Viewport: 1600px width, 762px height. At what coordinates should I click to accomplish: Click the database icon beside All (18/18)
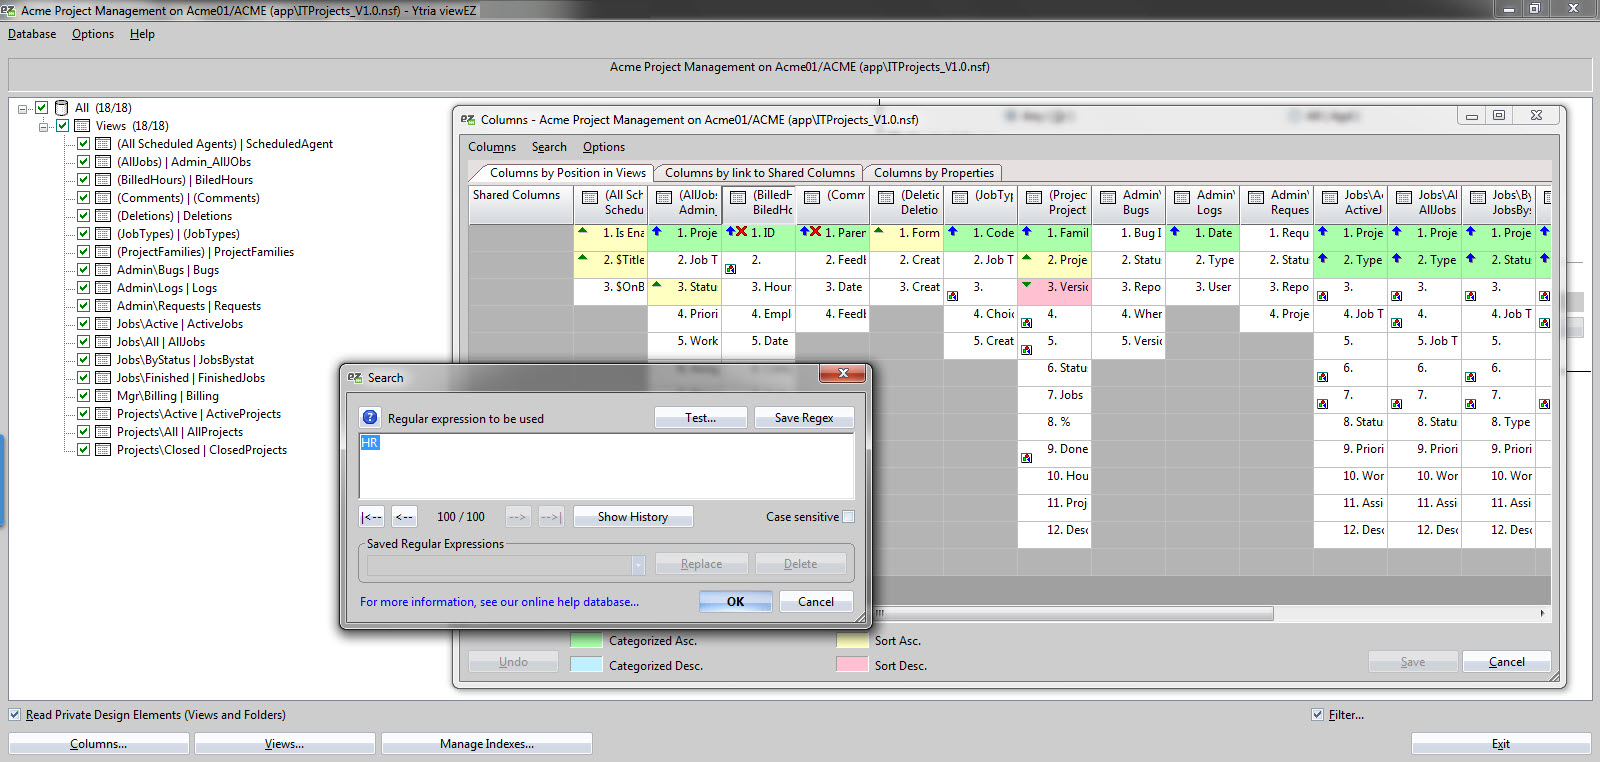click(62, 107)
